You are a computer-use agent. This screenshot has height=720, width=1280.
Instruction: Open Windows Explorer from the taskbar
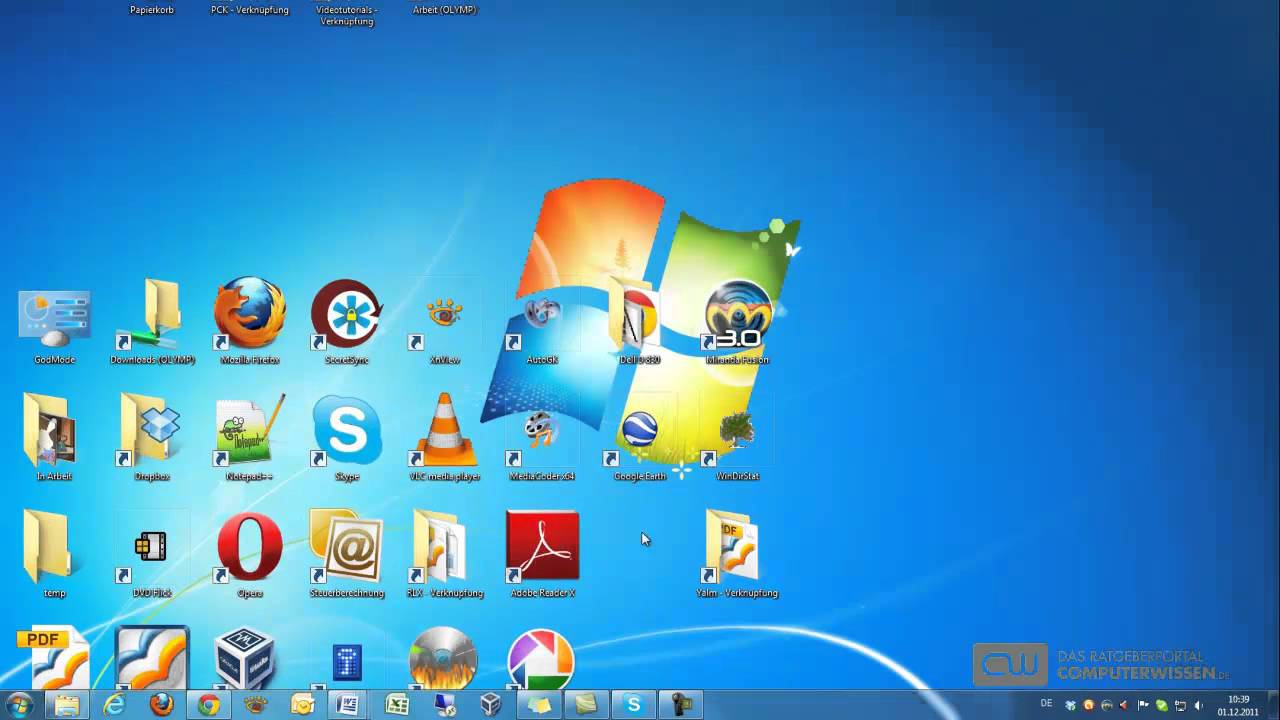coord(67,705)
